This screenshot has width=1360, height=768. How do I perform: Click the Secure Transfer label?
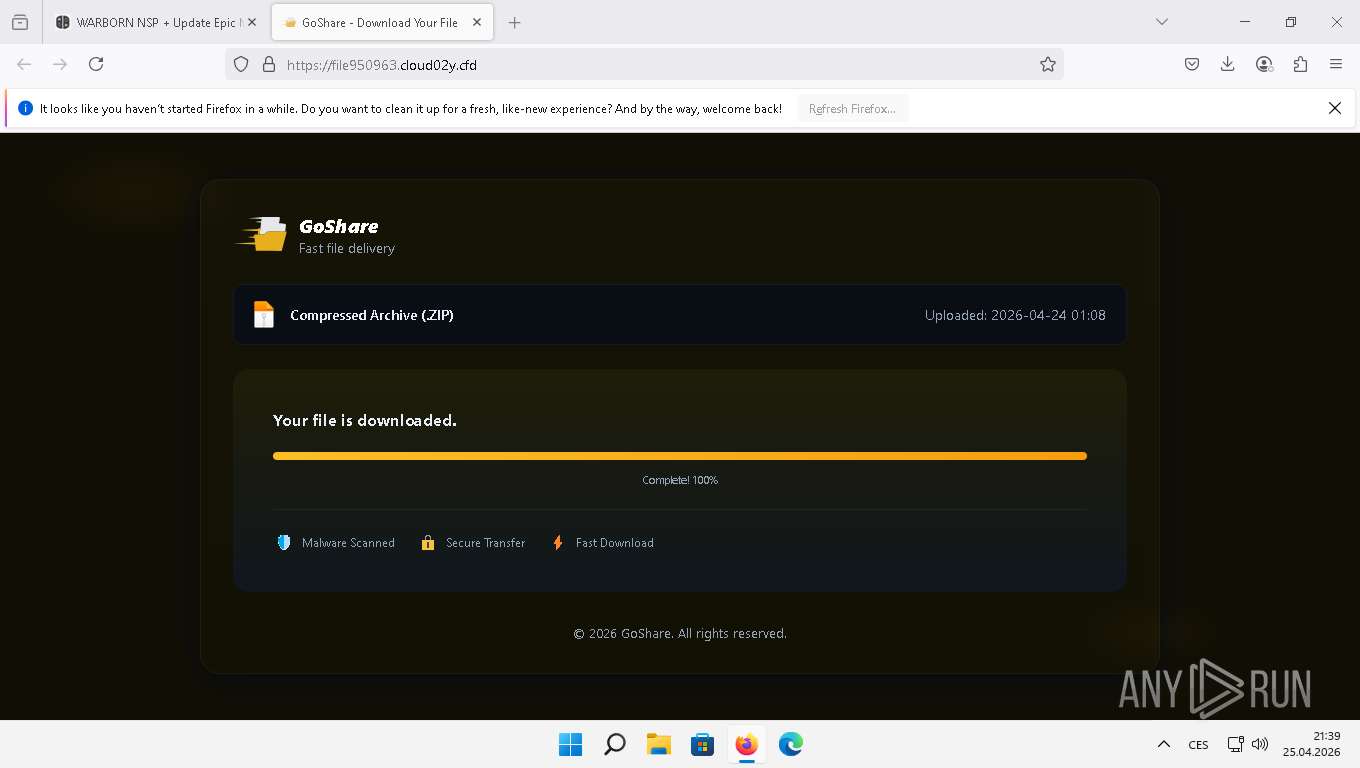point(485,543)
